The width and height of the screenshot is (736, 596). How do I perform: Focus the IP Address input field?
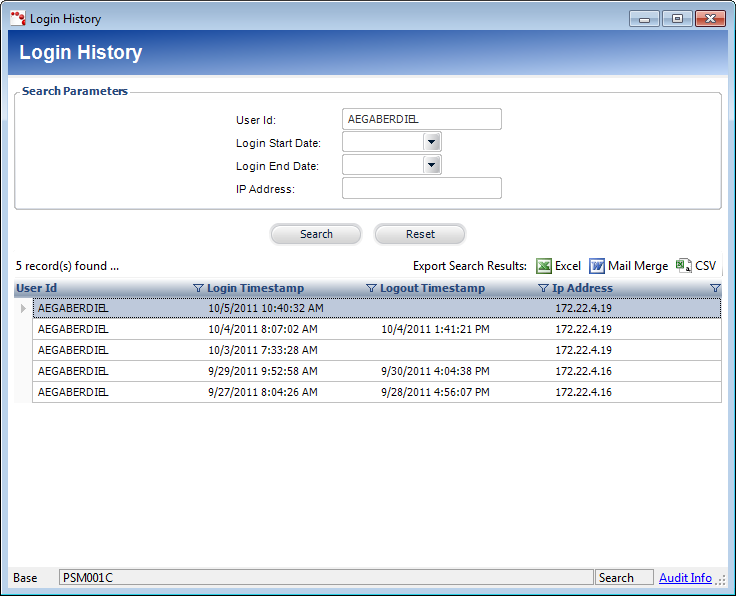click(x=422, y=188)
